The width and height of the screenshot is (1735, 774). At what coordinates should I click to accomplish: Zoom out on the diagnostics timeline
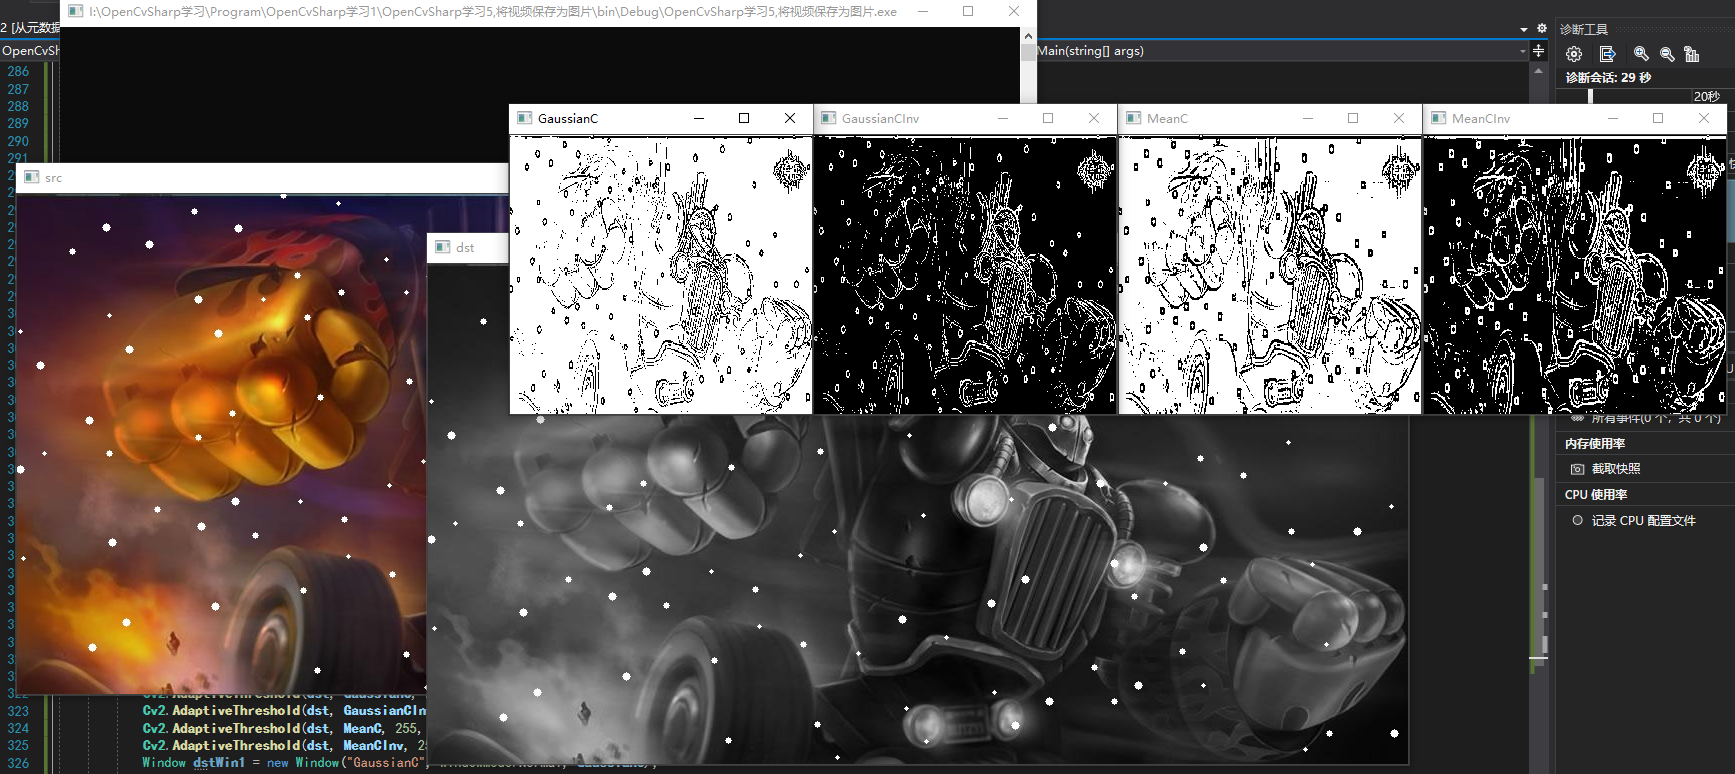[x=1667, y=54]
